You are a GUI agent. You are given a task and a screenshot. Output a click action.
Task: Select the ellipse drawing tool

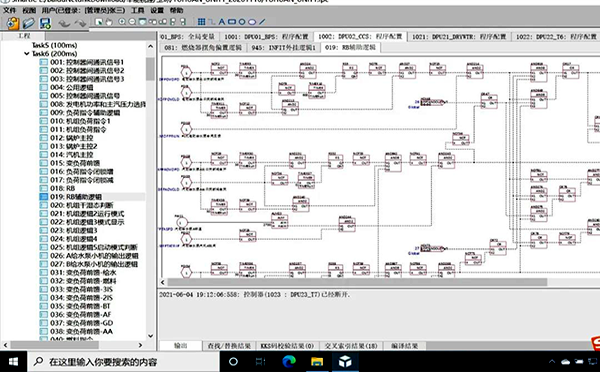(x=252, y=22)
